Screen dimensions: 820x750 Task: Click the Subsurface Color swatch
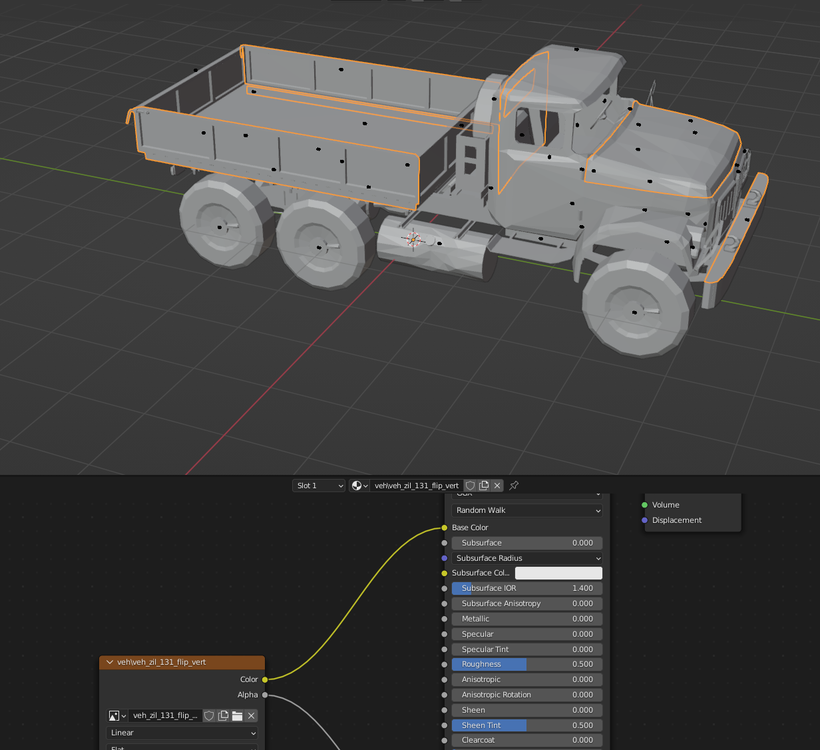pyautogui.click(x=558, y=573)
